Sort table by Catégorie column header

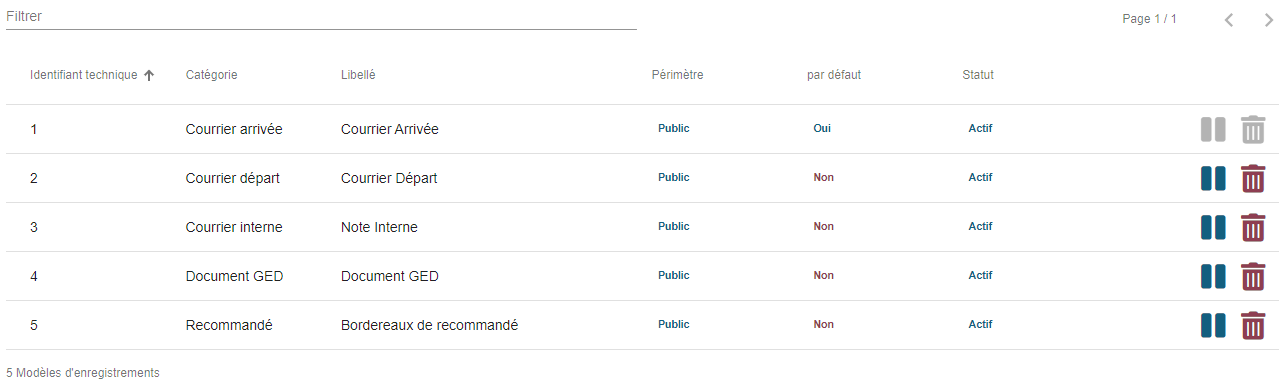point(211,75)
